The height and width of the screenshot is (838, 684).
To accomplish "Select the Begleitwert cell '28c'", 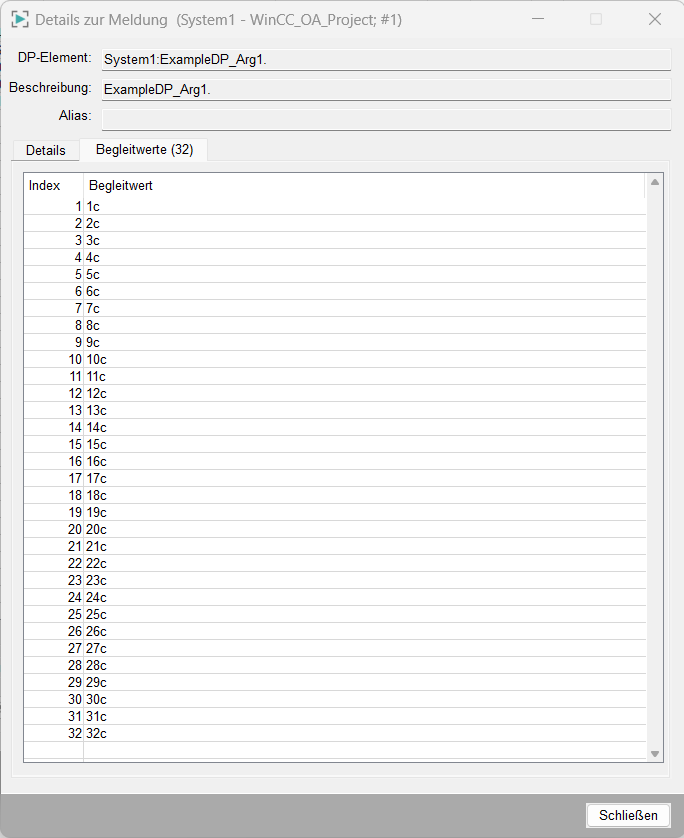I will pyautogui.click(x=364, y=665).
